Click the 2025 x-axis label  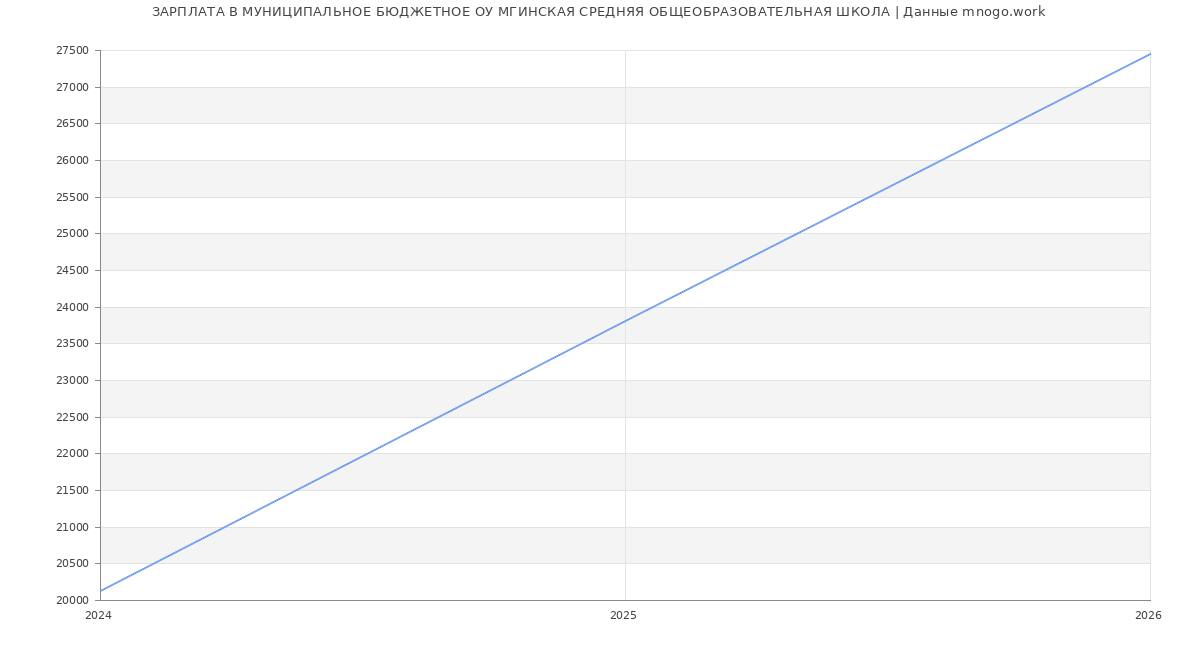(x=623, y=616)
